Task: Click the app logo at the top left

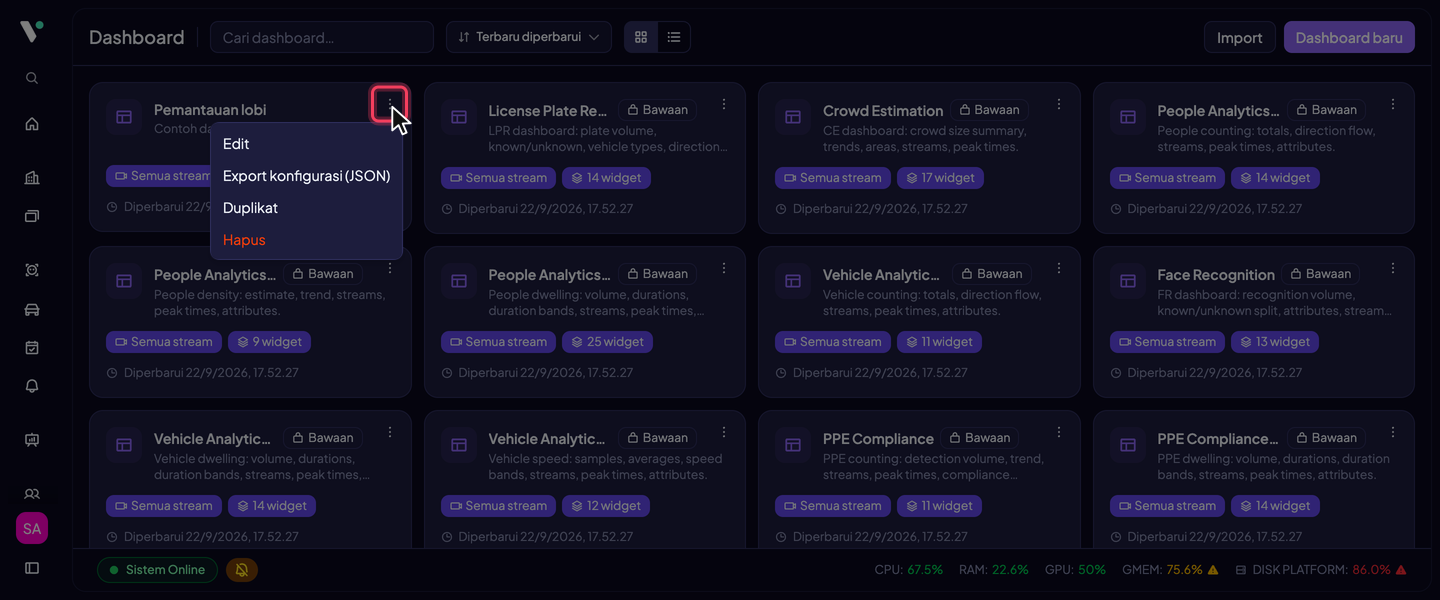Action: pos(31,31)
